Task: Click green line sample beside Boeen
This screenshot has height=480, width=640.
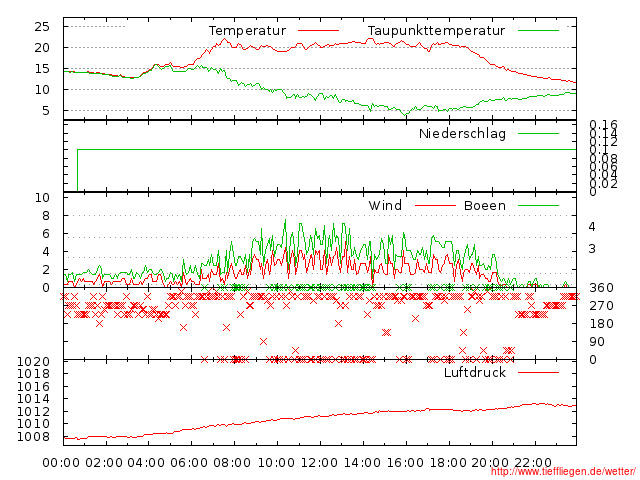Action: click(538, 205)
